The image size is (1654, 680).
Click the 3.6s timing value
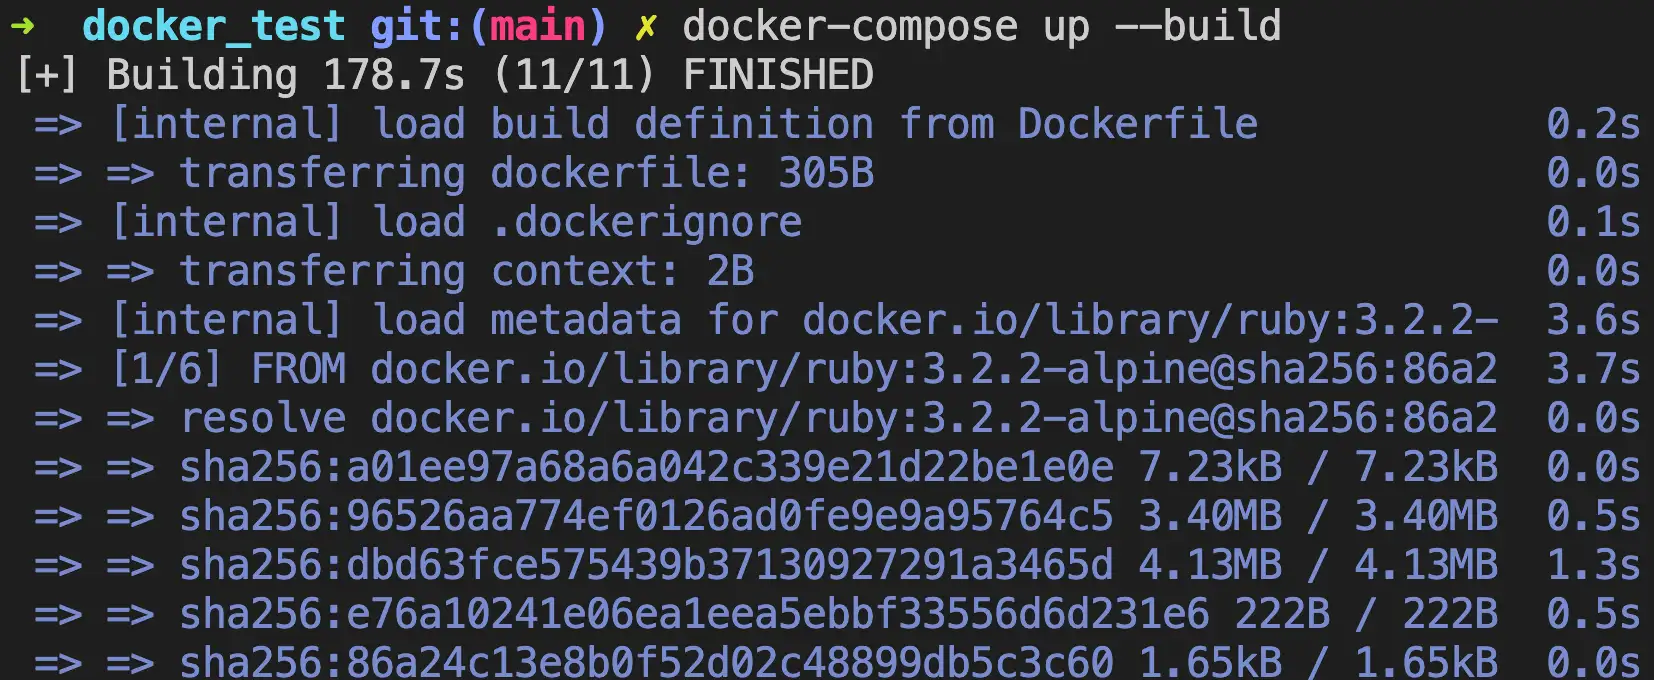(x=1593, y=321)
